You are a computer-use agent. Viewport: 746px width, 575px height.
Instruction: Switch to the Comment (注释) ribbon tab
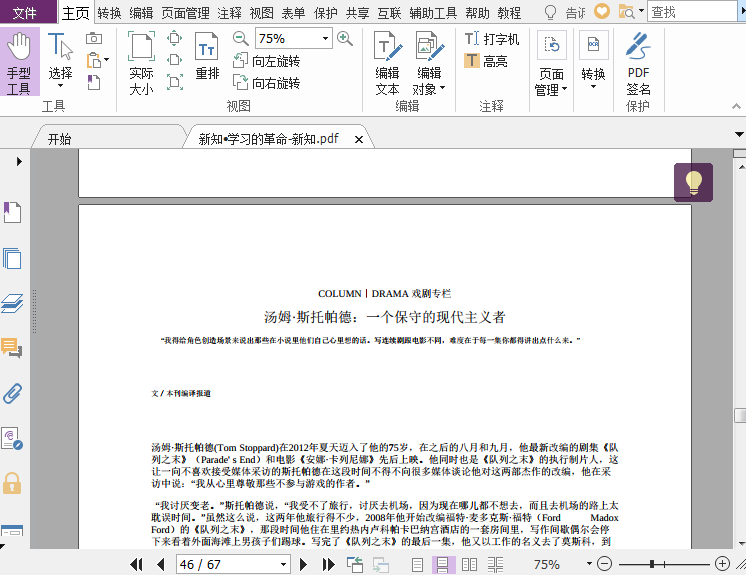pos(229,13)
